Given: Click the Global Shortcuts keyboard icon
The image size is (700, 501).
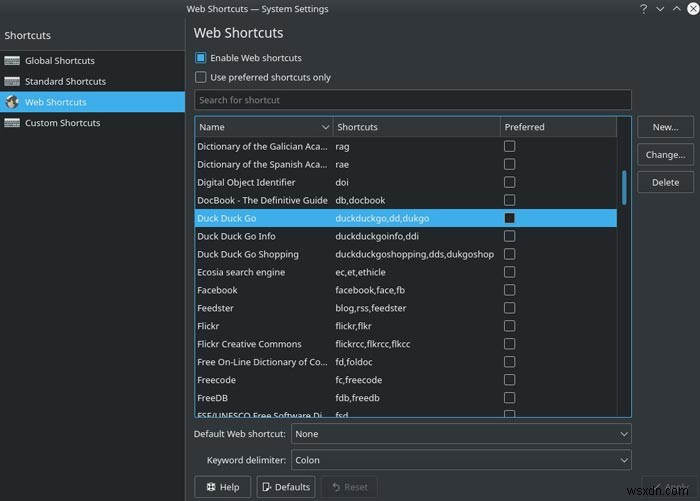Looking at the screenshot, I should [12, 61].
